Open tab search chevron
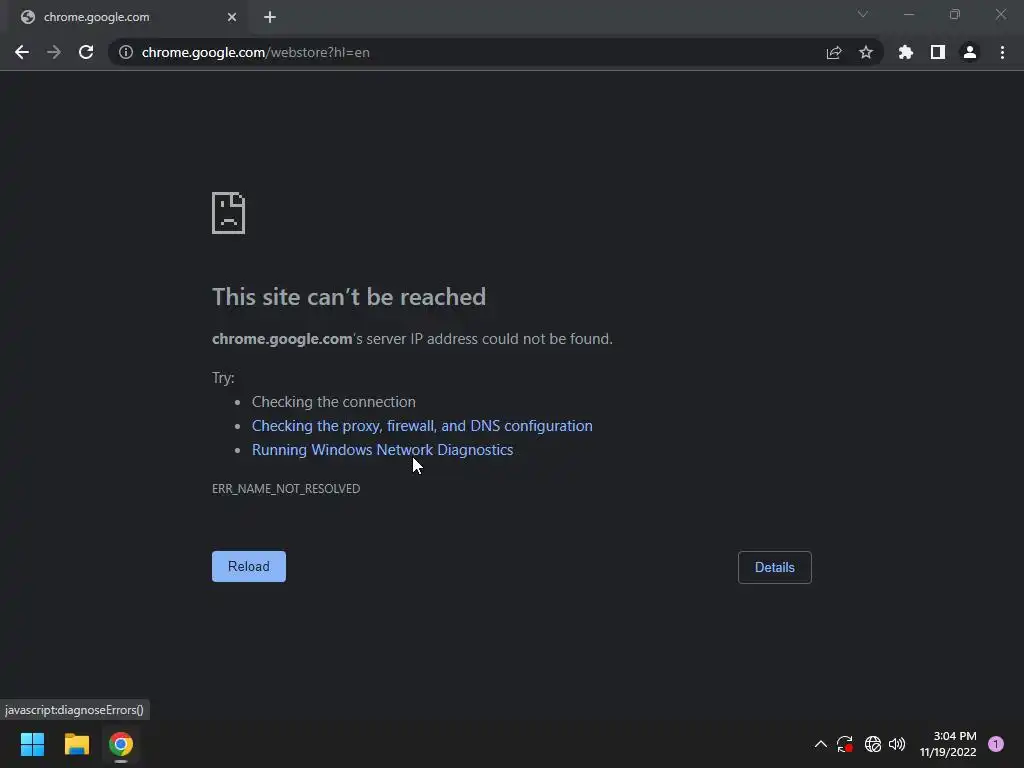Viewport: 1024px width, 768px height. pyautogui.click(x=863, y=14)
